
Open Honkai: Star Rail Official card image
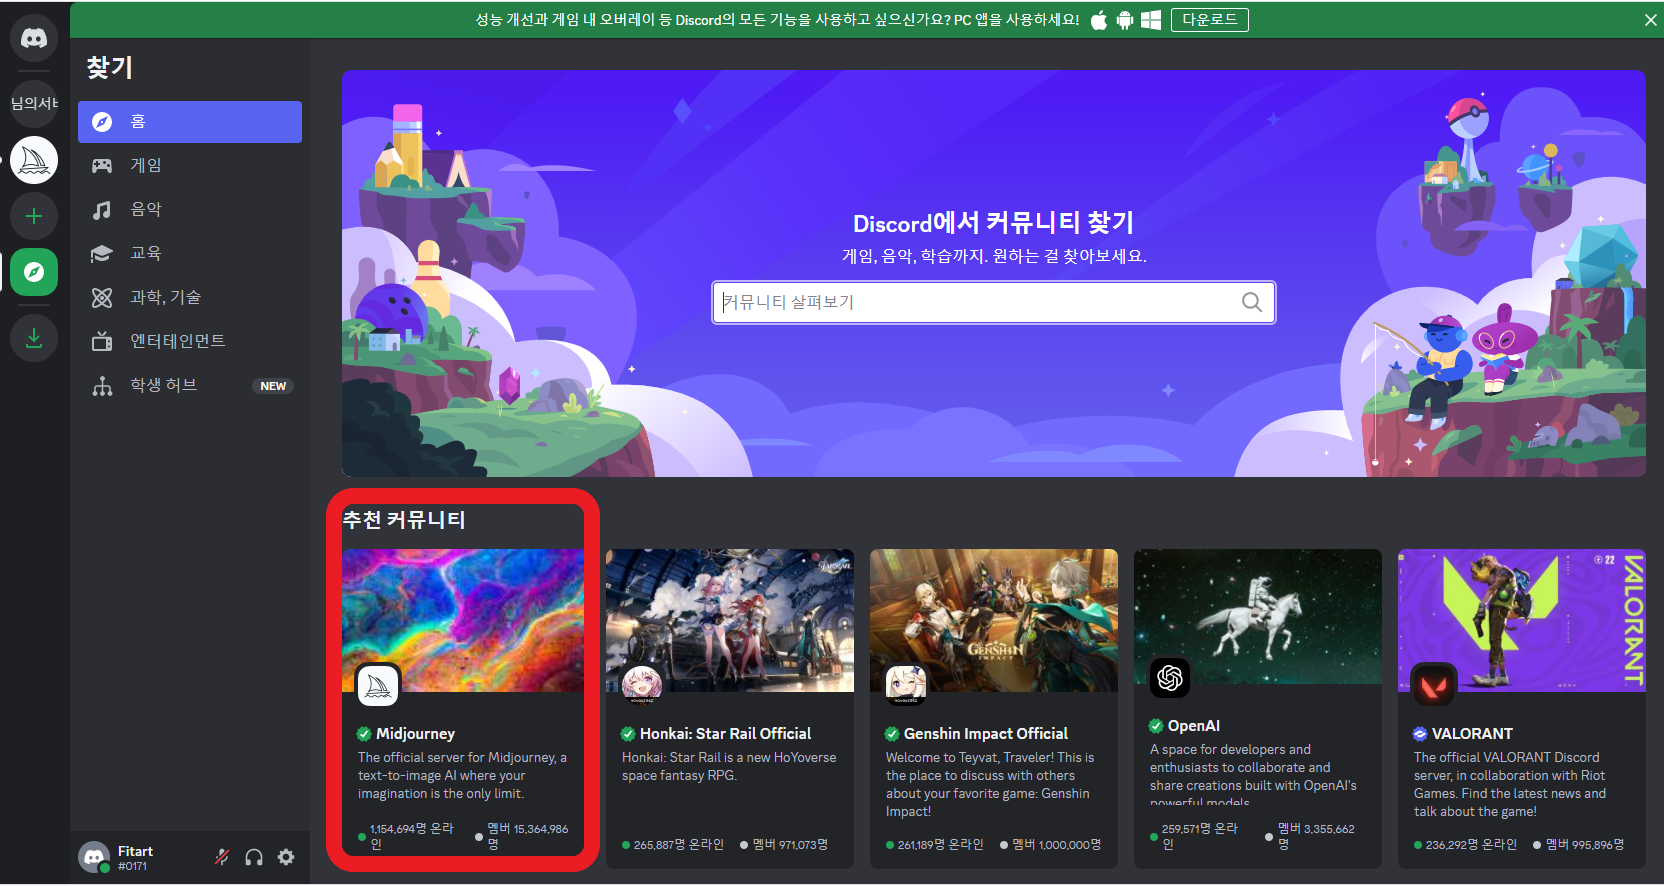tap(730, 620)
